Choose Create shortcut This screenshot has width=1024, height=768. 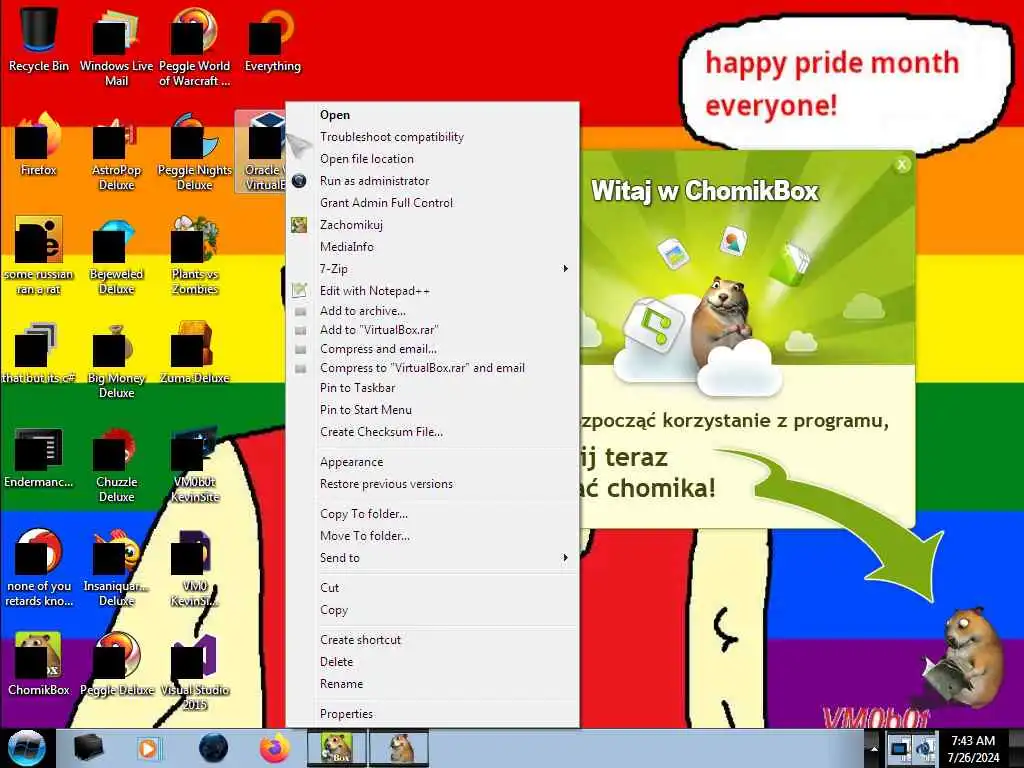click(x=432, y=640)
